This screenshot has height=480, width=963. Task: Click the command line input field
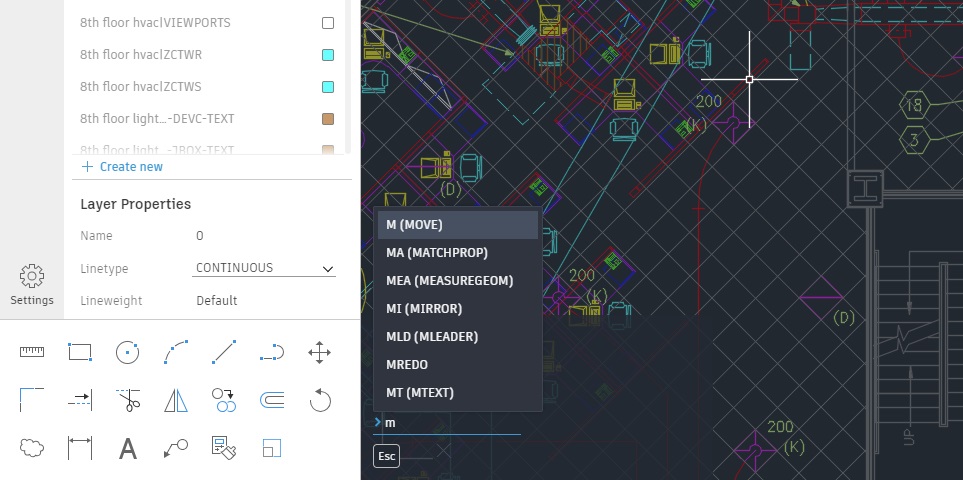pyautogui.click(x=446, y=423)
